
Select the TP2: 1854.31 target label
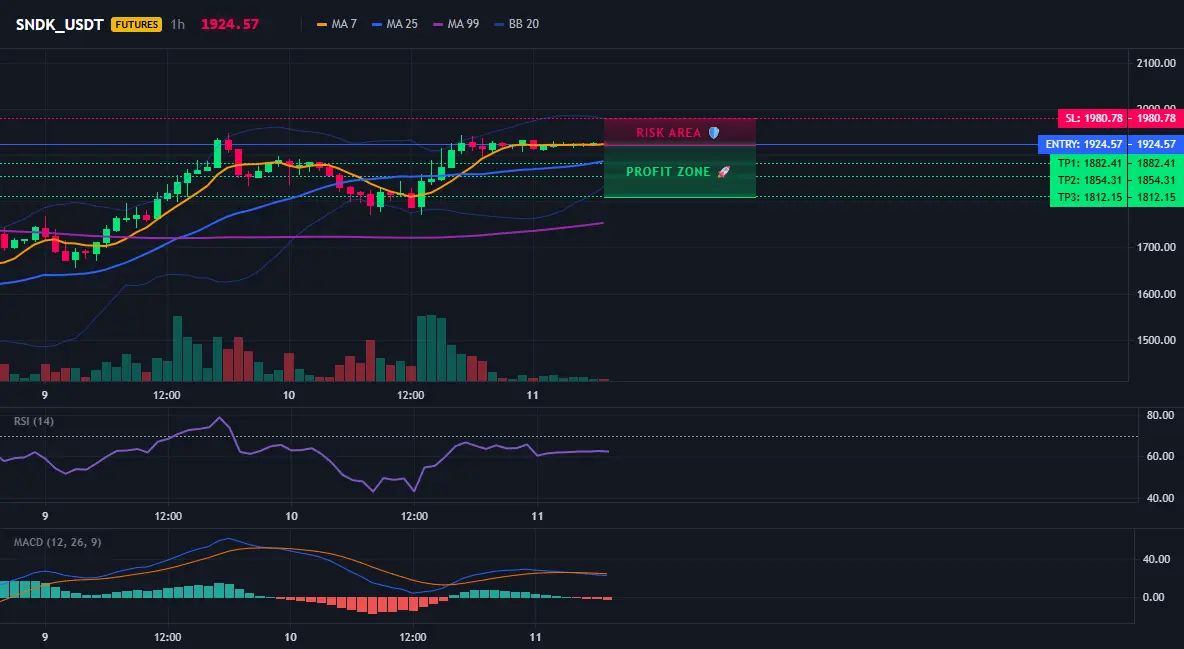pos(1089,180)
